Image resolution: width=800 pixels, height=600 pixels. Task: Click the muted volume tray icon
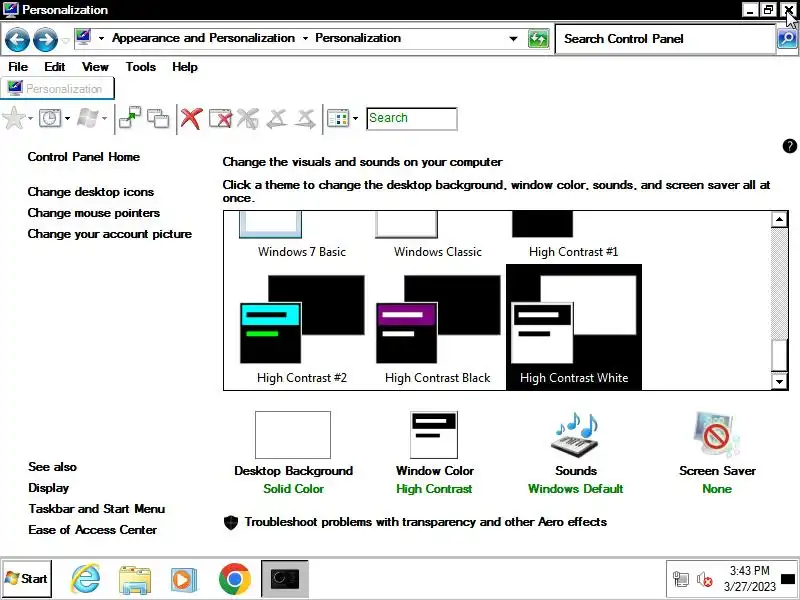[x=705, y=579]
